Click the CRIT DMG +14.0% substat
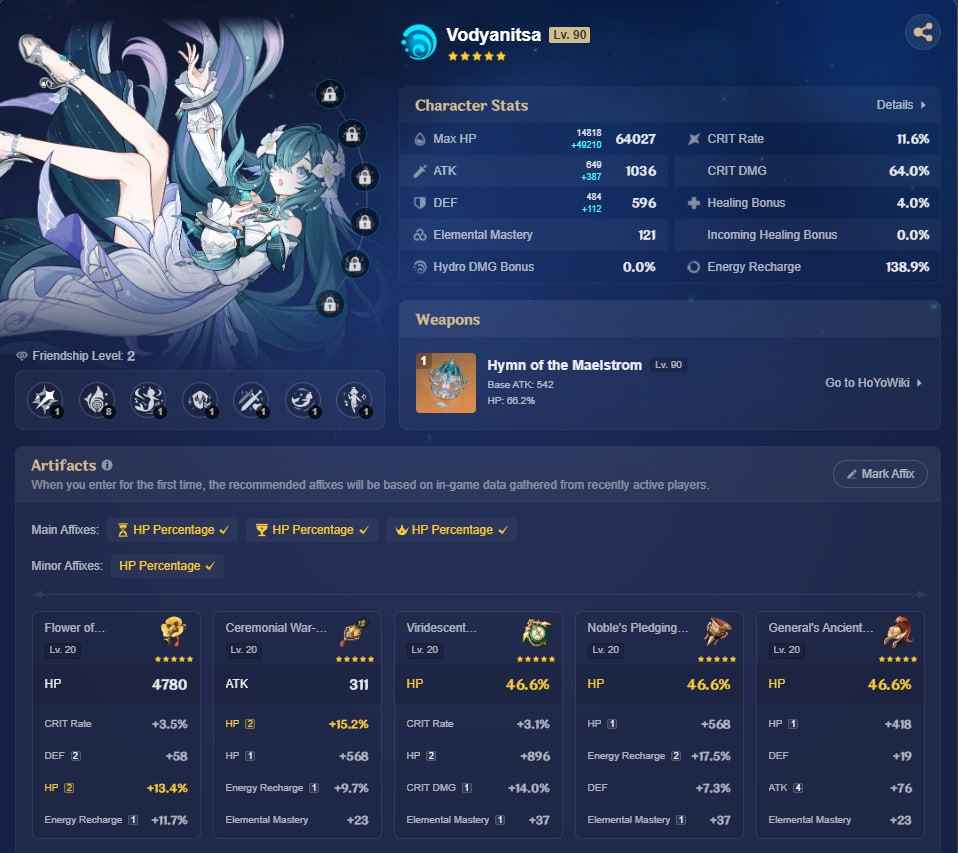958x853 pixels. coord(478,788)
